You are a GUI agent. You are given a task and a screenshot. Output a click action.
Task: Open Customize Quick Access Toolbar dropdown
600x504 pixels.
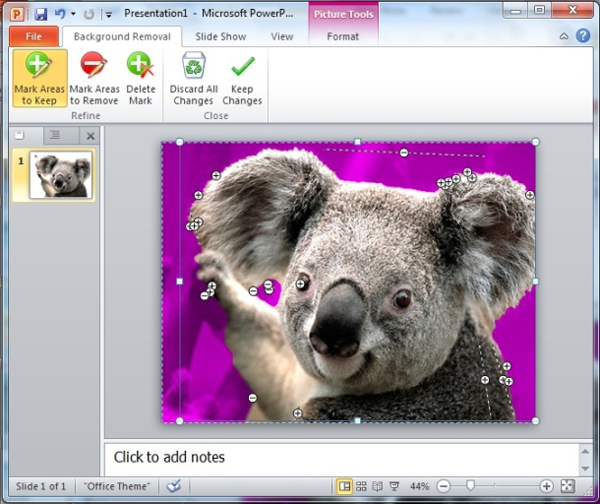[x=109, y=15]
